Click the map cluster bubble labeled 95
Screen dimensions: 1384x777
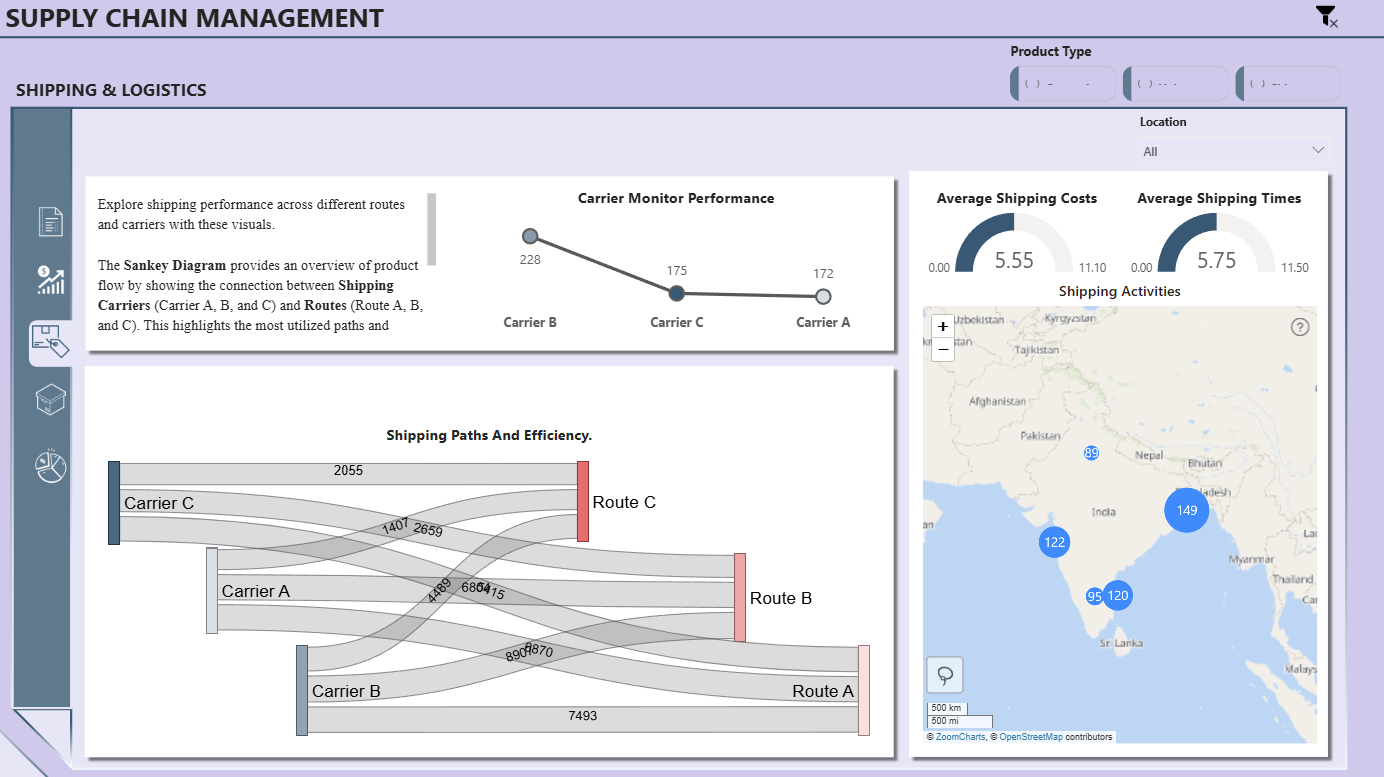pos(1095,597)
